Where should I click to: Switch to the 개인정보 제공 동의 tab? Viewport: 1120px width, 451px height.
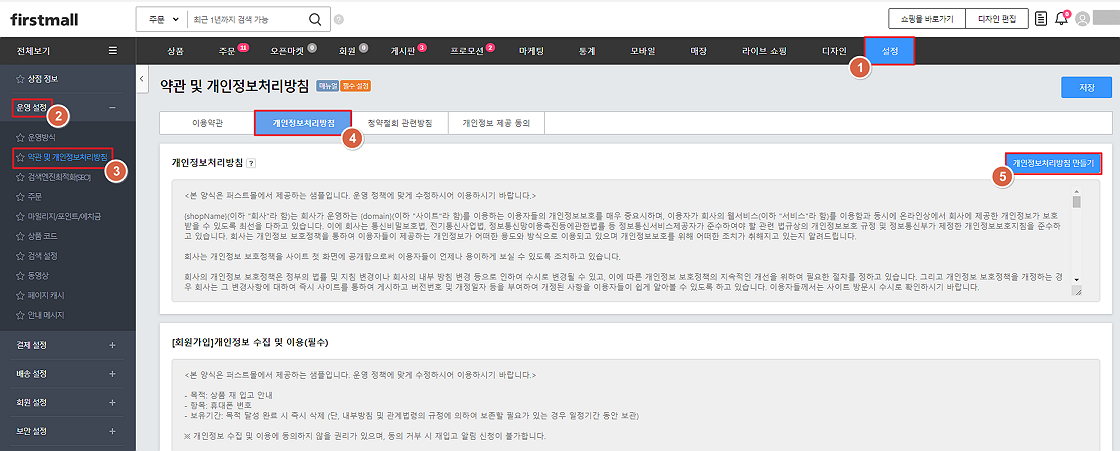(x=496, y=123)
